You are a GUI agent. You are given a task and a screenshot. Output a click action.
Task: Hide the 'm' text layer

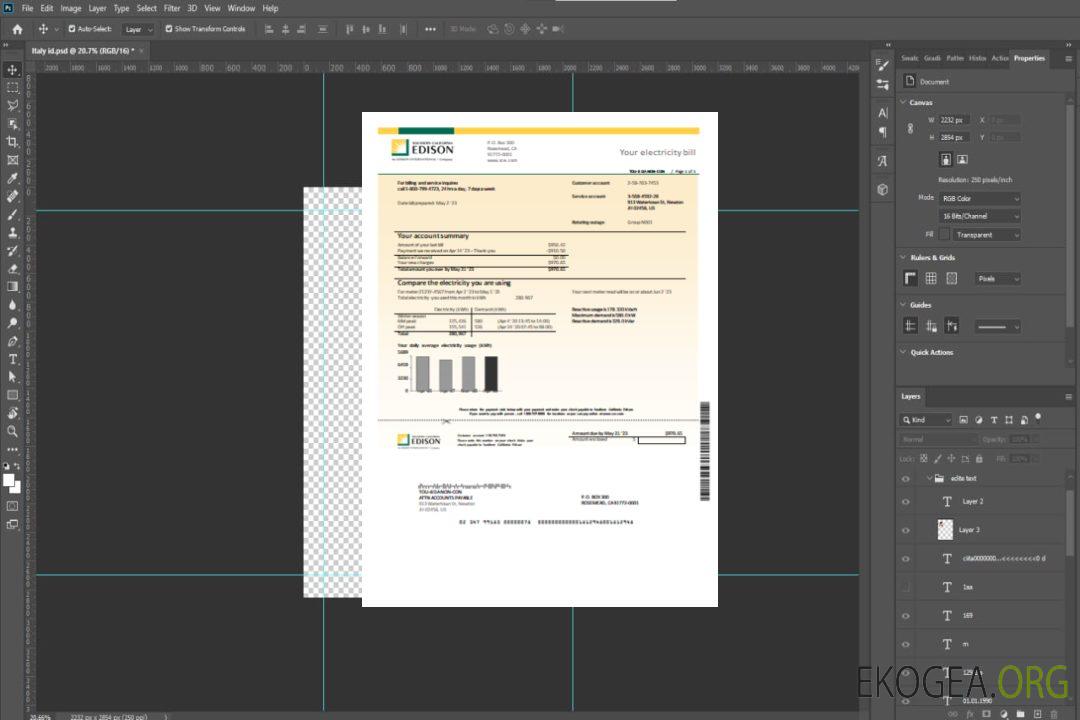coord(906,644)
